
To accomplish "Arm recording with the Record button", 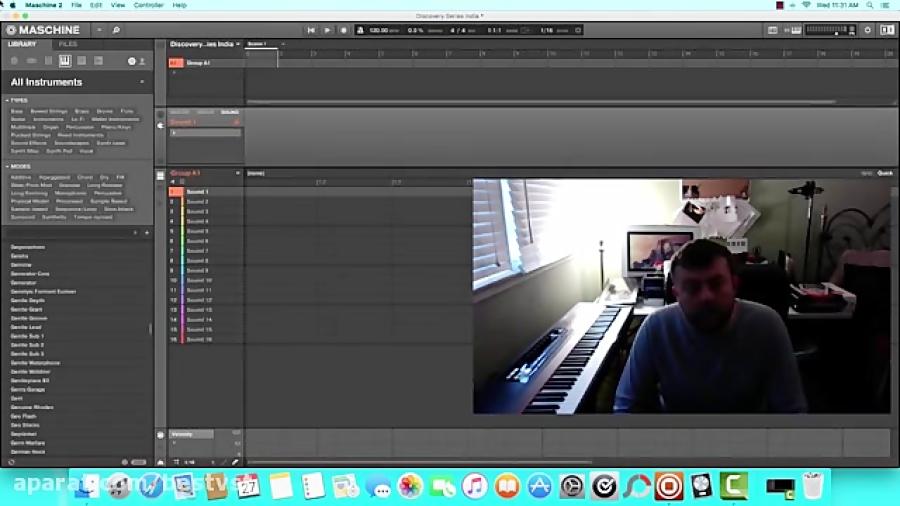I will pos(343,30).
